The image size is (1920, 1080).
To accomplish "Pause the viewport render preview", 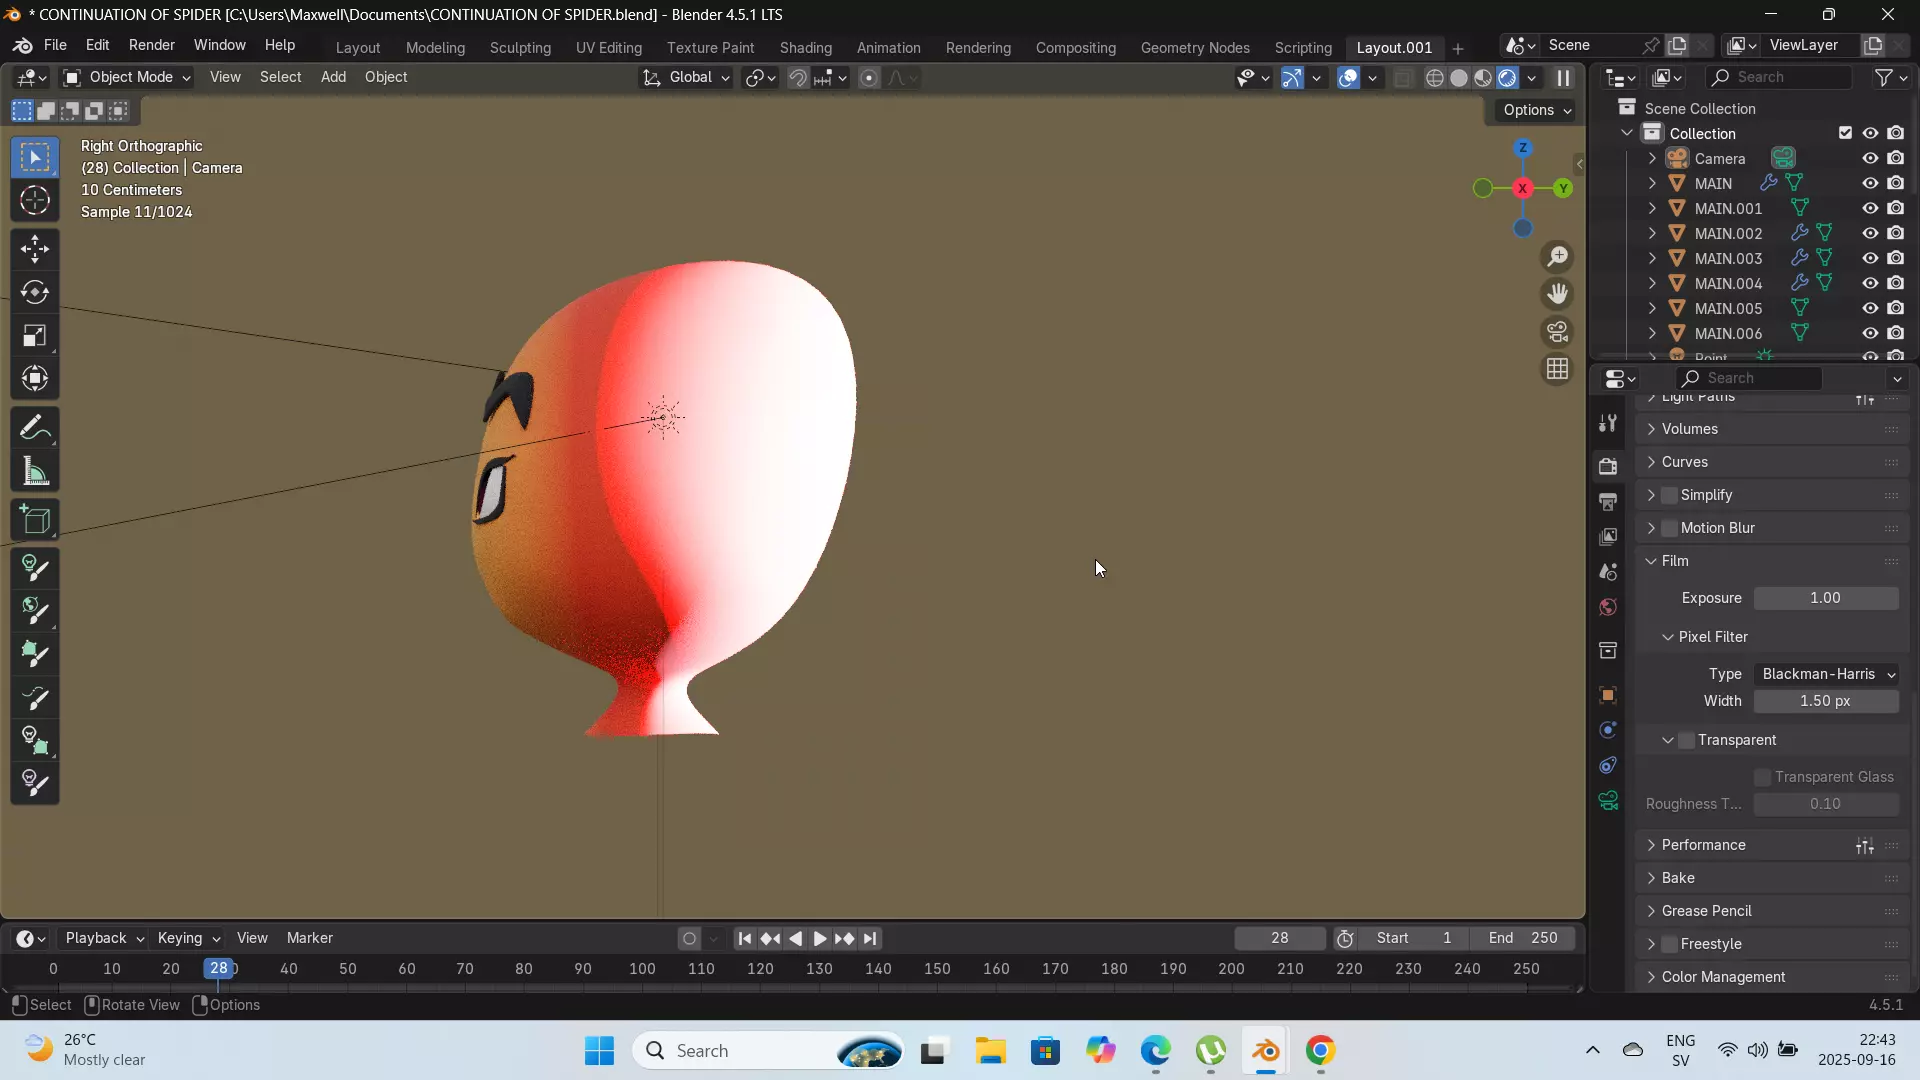I will pos(1563,78).
